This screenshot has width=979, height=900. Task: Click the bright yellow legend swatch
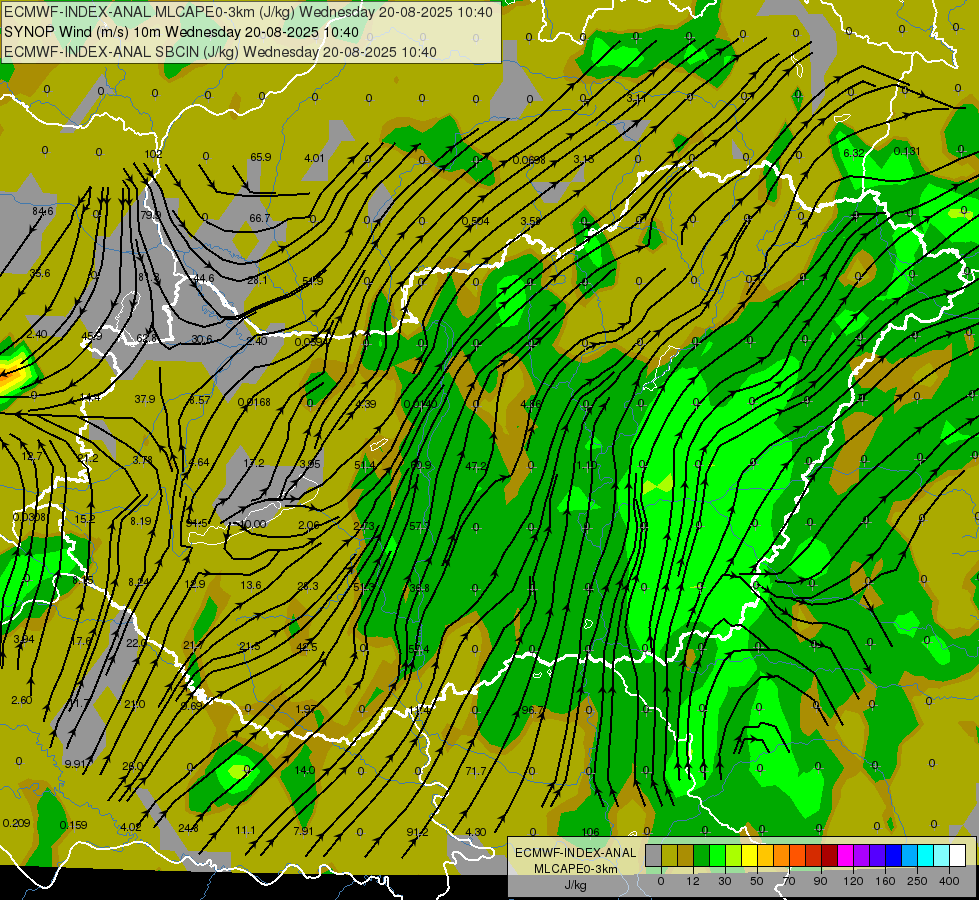pyautogui.click(x=750, y=855)
